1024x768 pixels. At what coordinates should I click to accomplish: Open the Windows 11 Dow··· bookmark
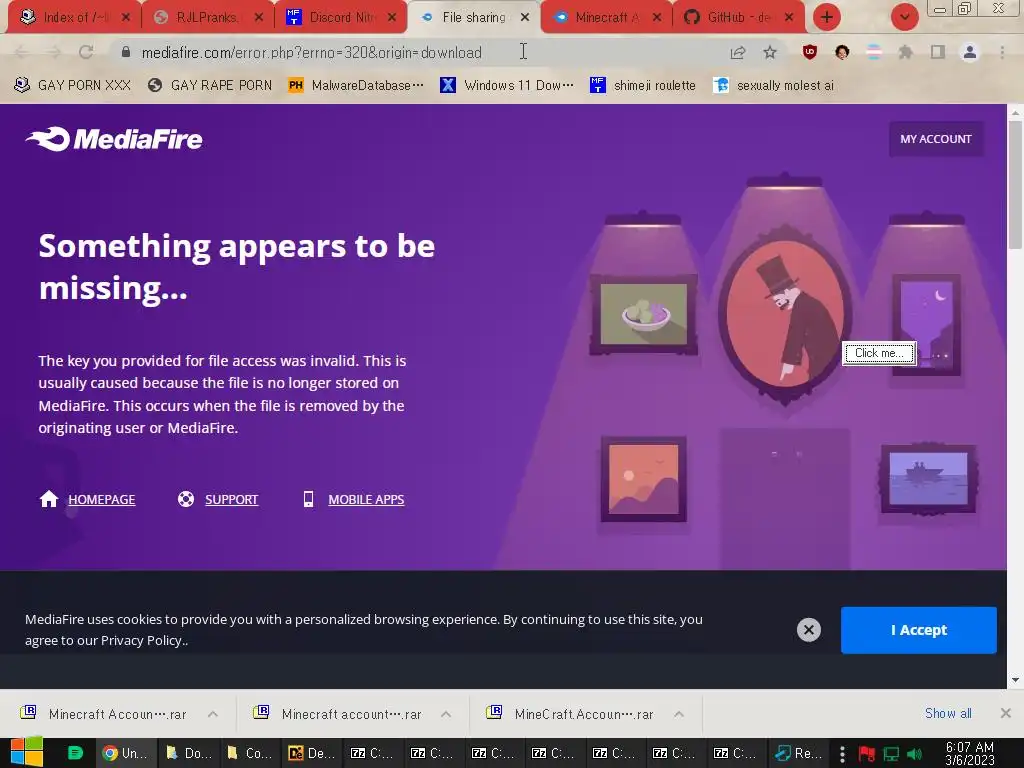(507, 85)
